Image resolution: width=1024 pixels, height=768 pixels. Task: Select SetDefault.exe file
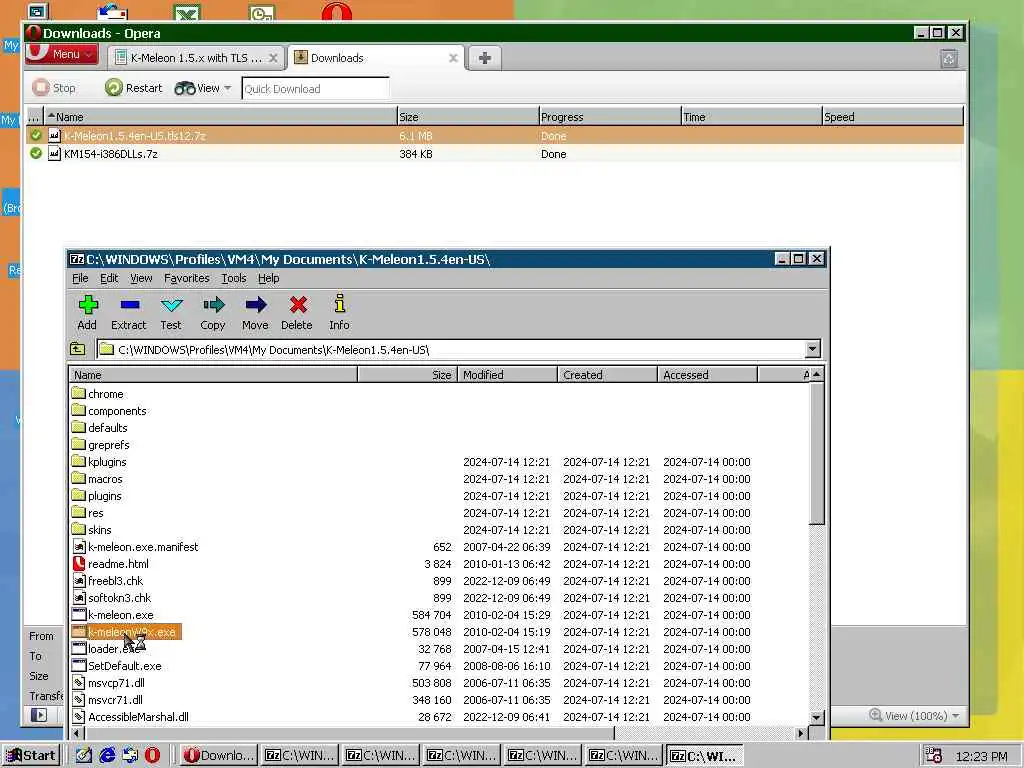tap(117, 665)
